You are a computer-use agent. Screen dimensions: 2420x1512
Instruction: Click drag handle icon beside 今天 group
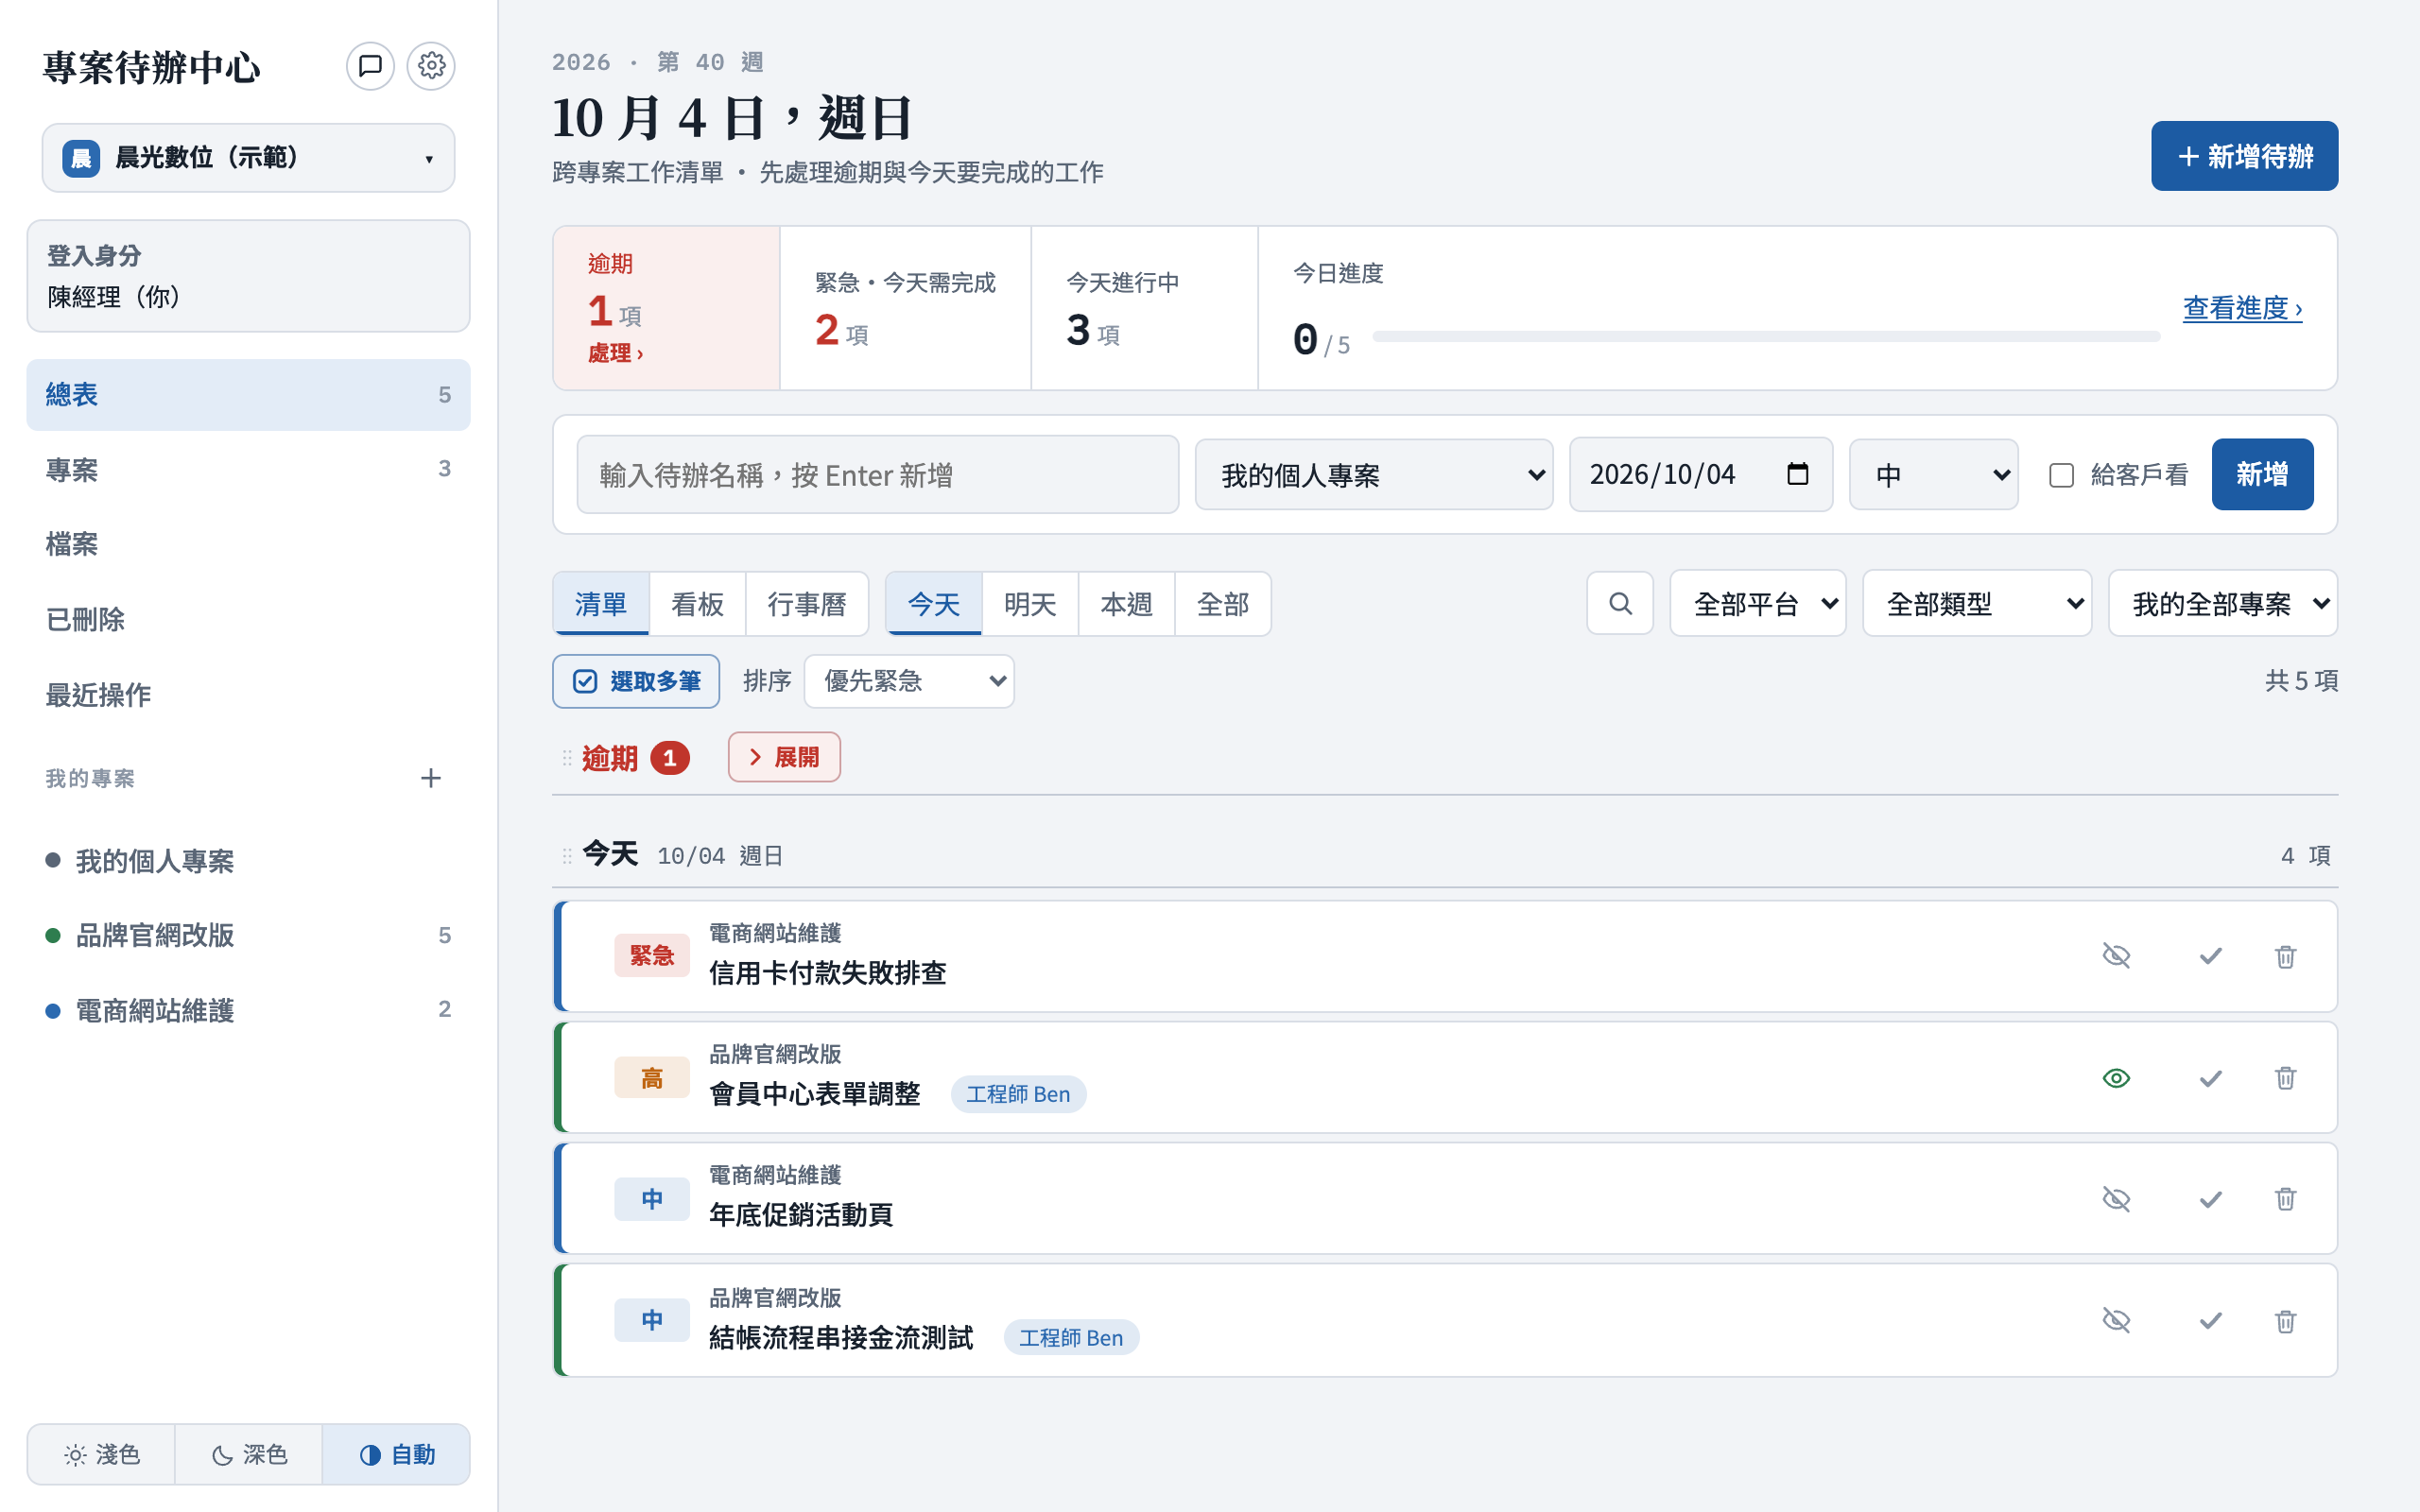point(567,856)
